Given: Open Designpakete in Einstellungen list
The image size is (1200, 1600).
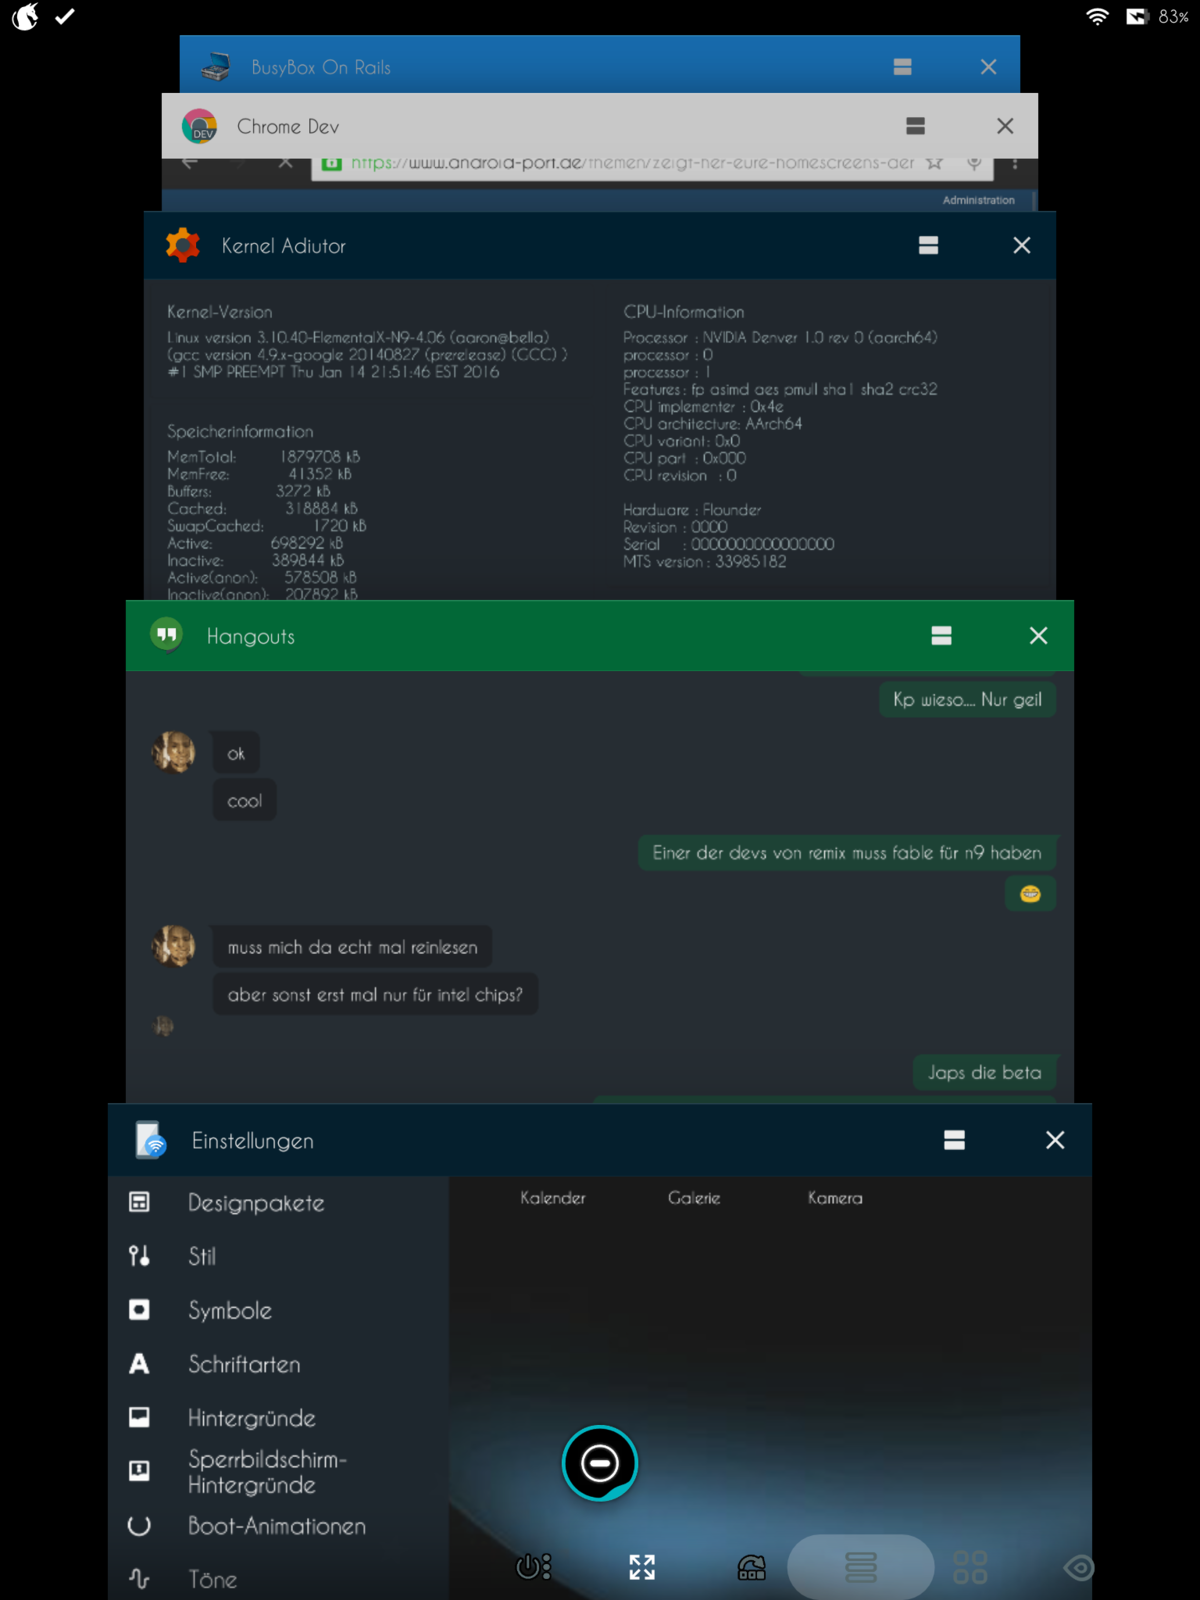Looking at the screenshot, I should (256, 1203).
